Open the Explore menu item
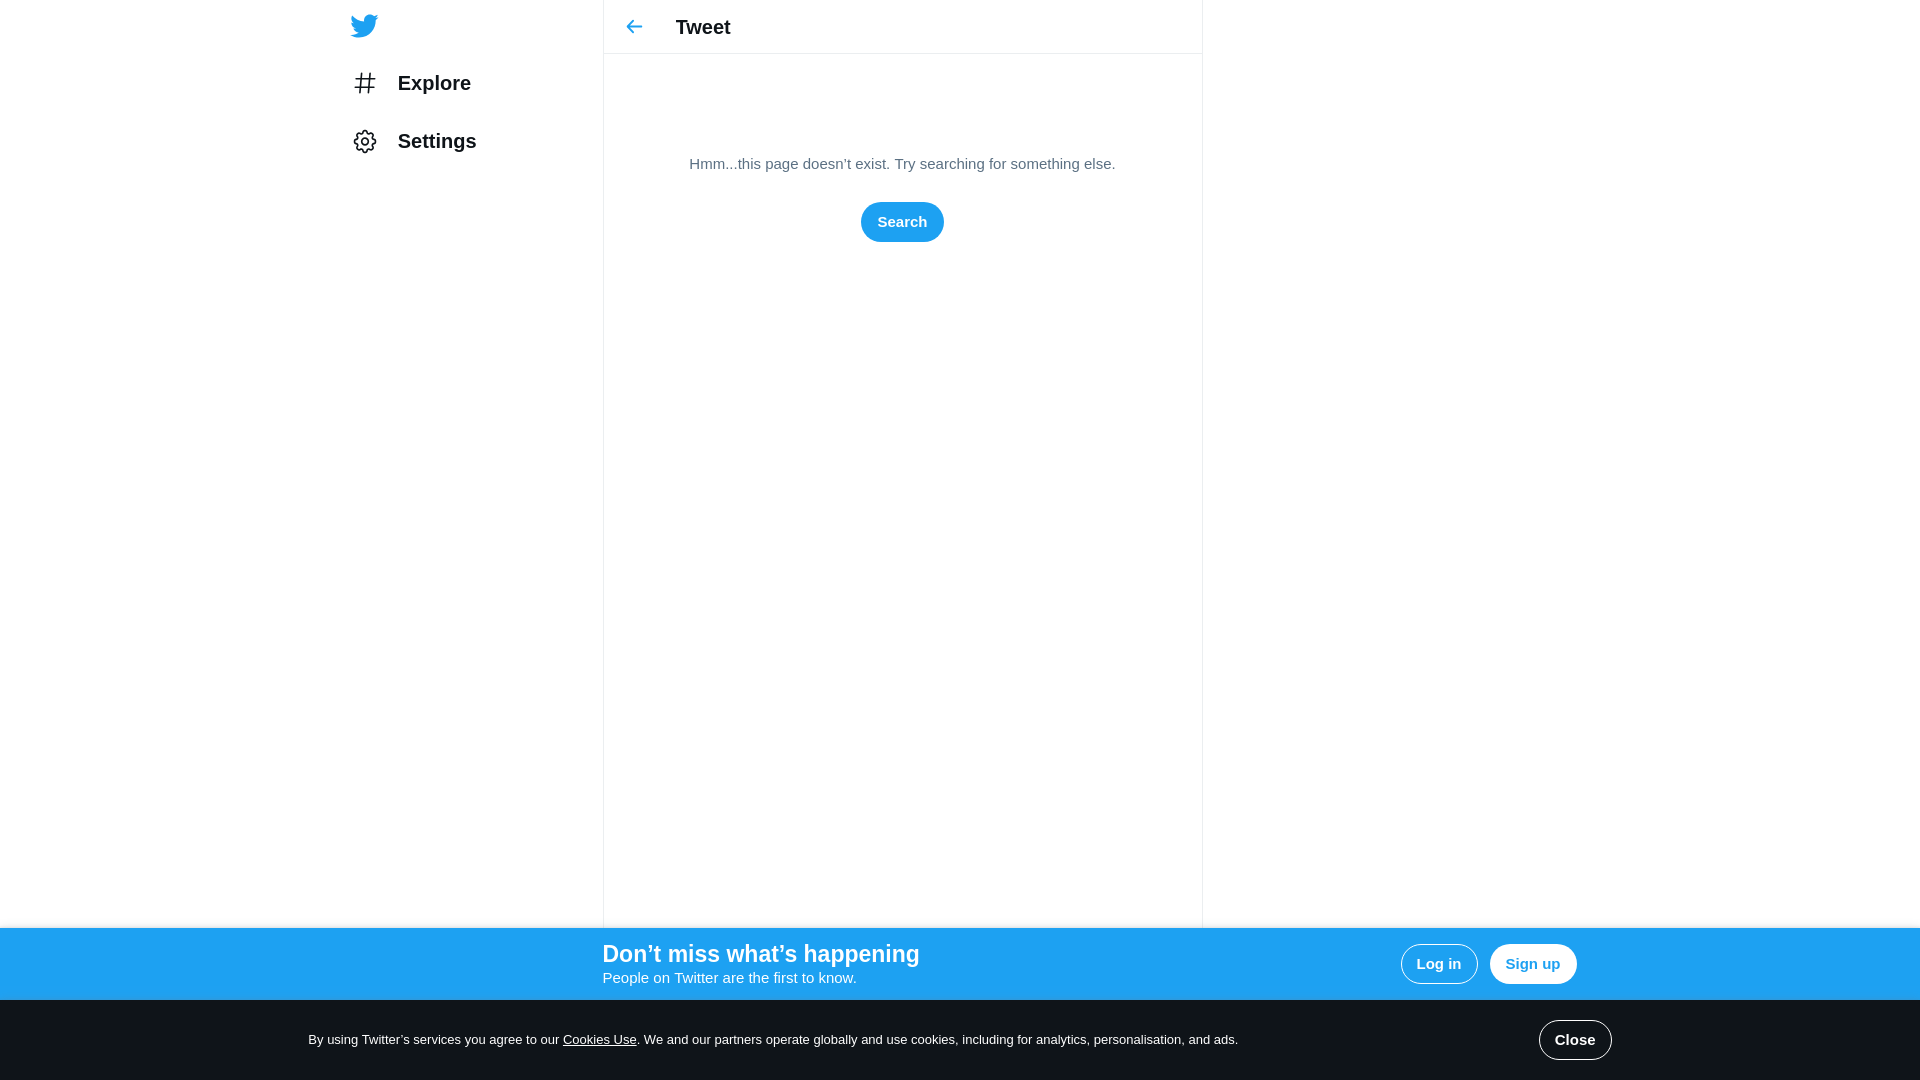The height and width of the screenshot is (1080, 1920). [x=412, y=83]
